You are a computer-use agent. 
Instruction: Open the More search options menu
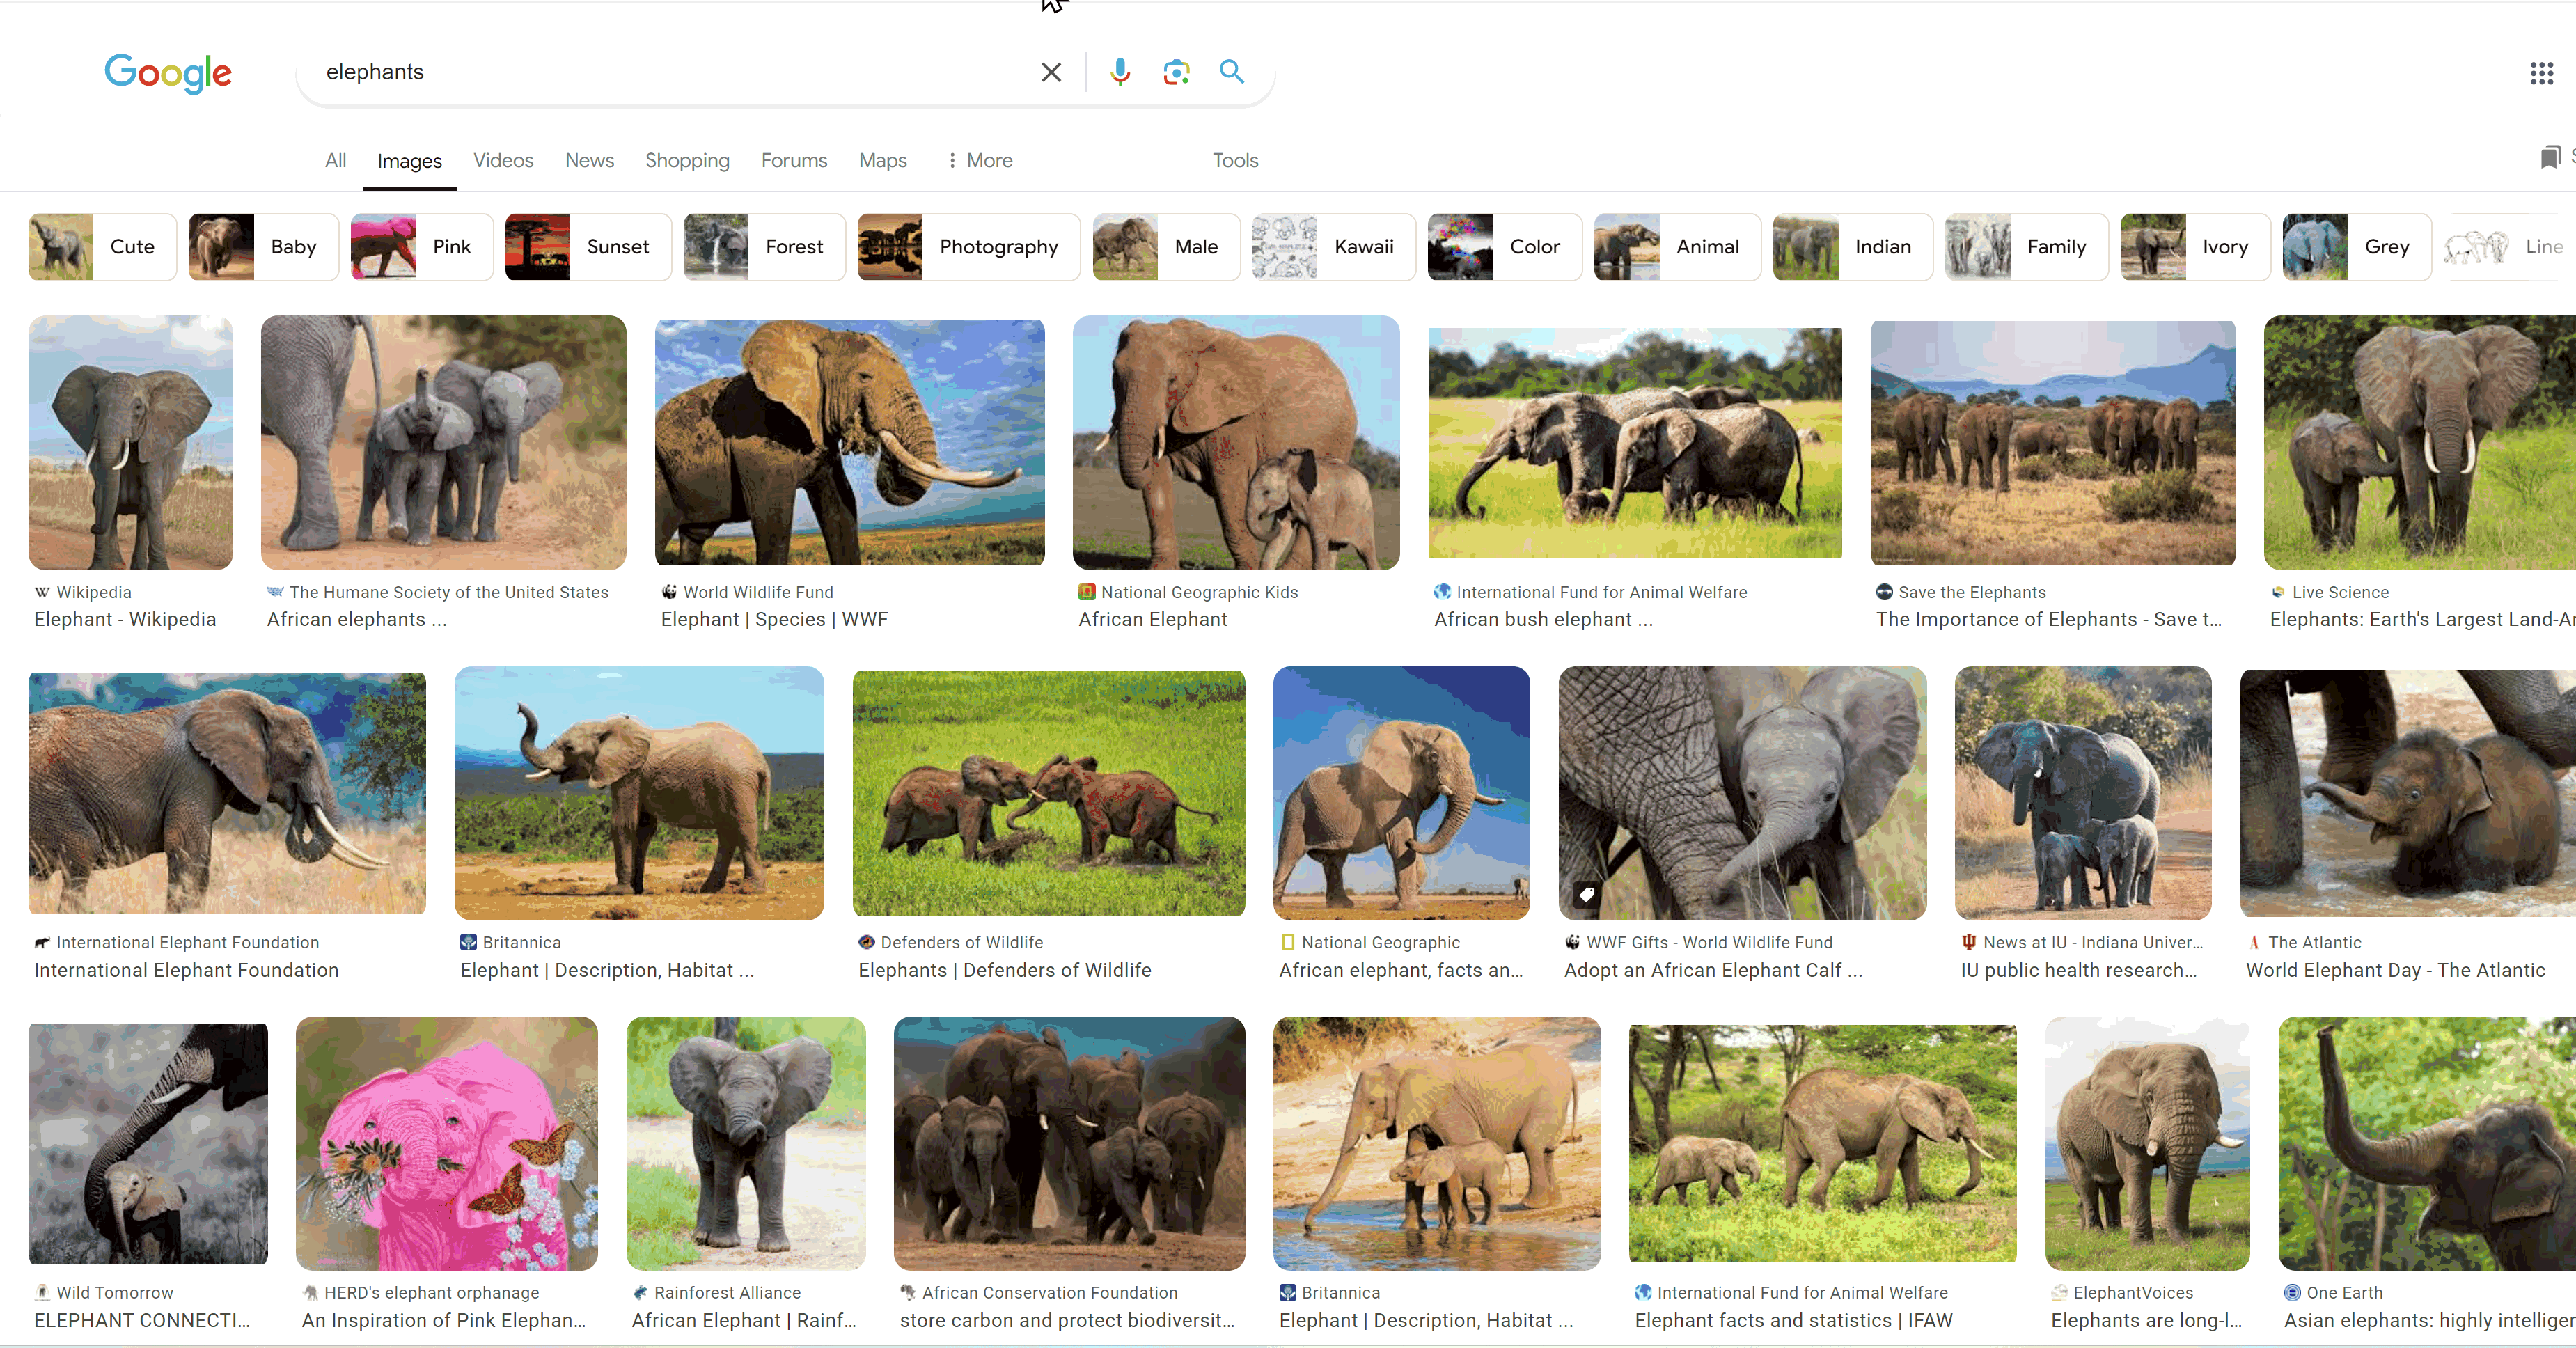click(x=976, y=160)
